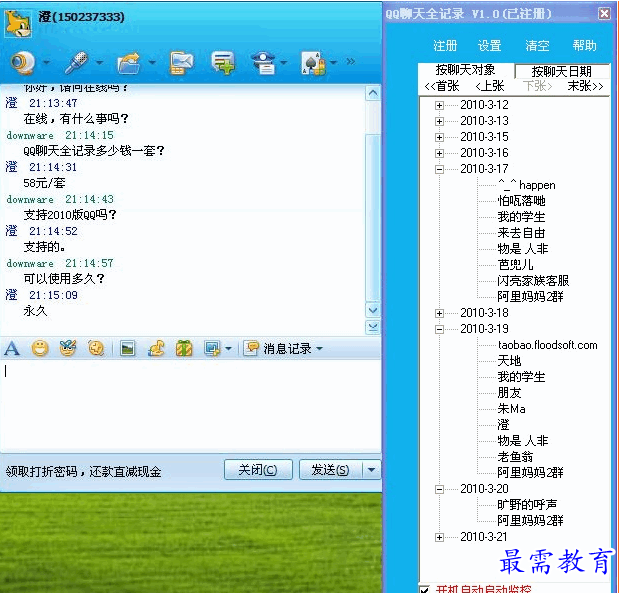Send a file with folder icon
This screenshot has height=593, width=621.
click(x=129, y=63)
